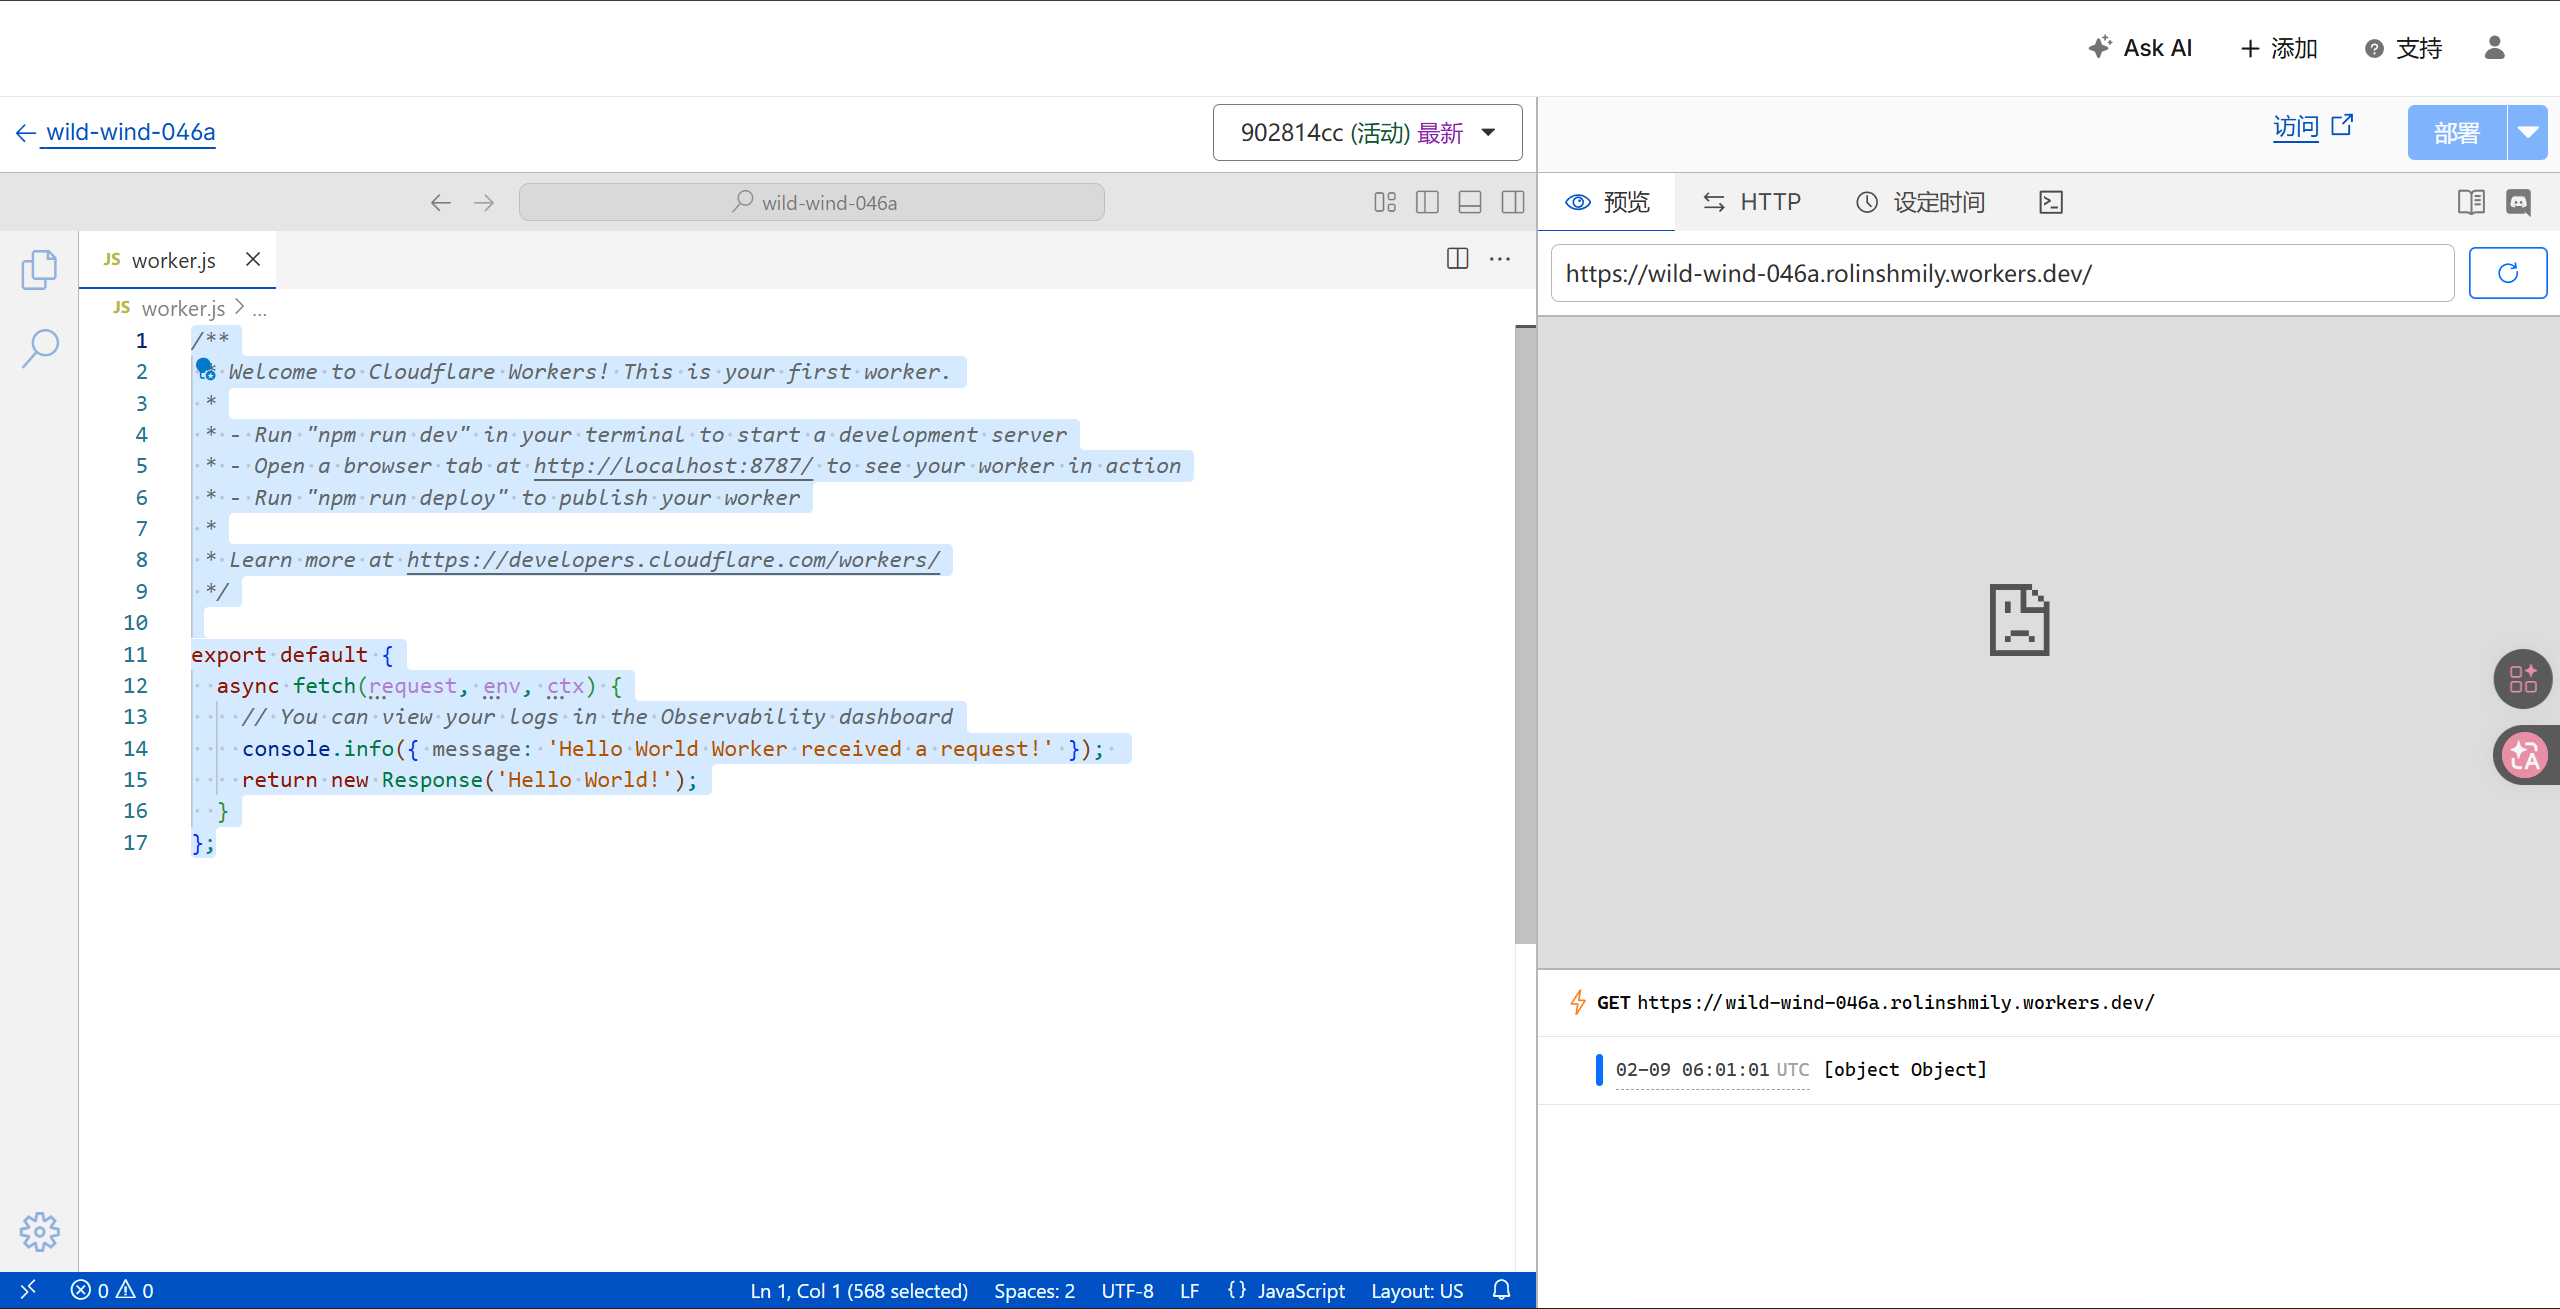The width and height of the screenshot is (2560, 1309).
Task: Open the documentation book icon
Action: coord(2471,202)
